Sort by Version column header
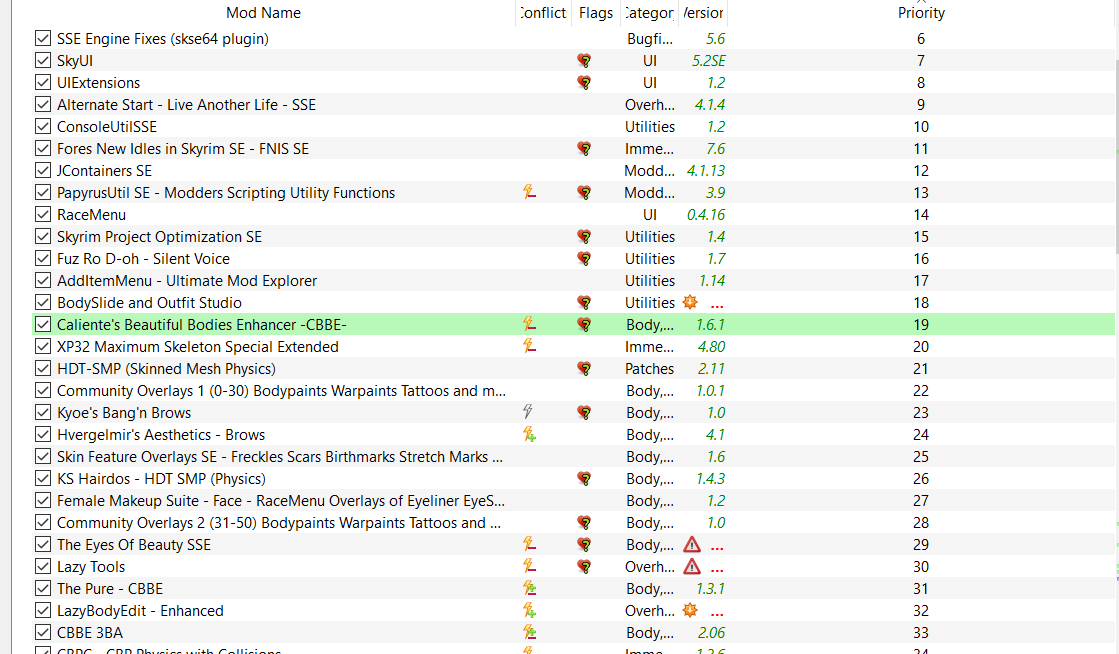 703,13
